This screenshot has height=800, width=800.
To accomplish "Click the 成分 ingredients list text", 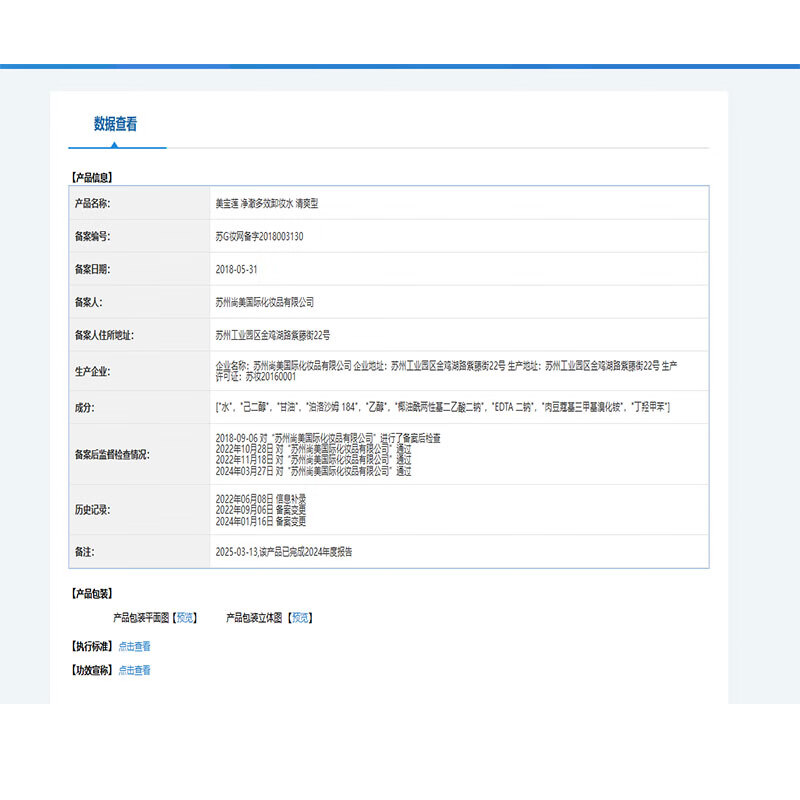I will [x=442, y=407].
